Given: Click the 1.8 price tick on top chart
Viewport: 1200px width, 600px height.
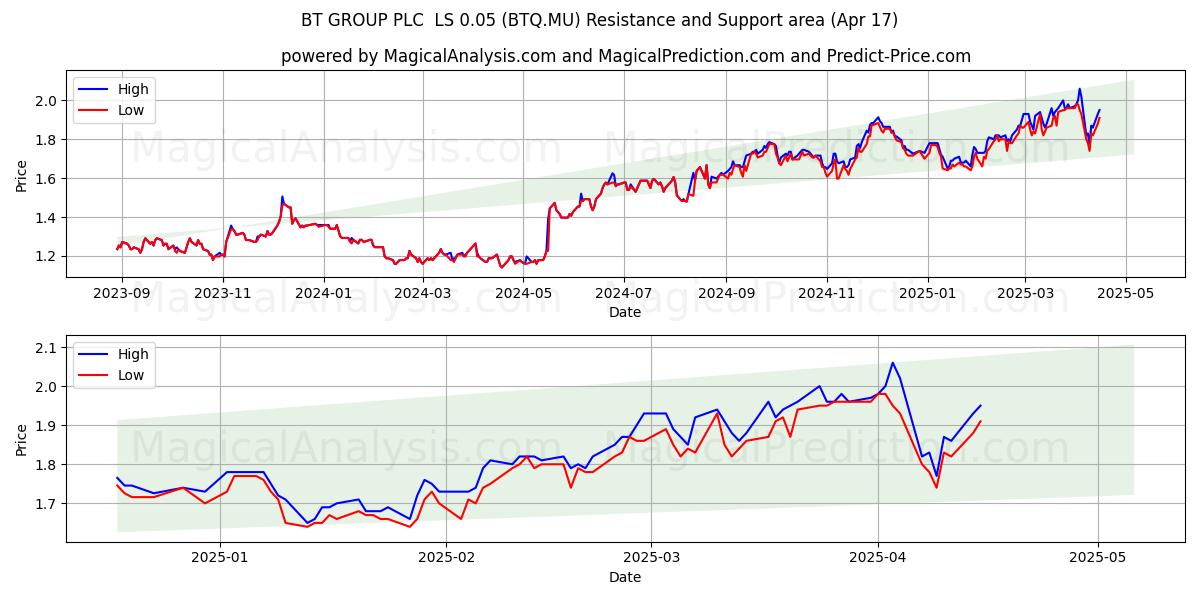Looking at the screenshot, I should click(x=47, y=139).
